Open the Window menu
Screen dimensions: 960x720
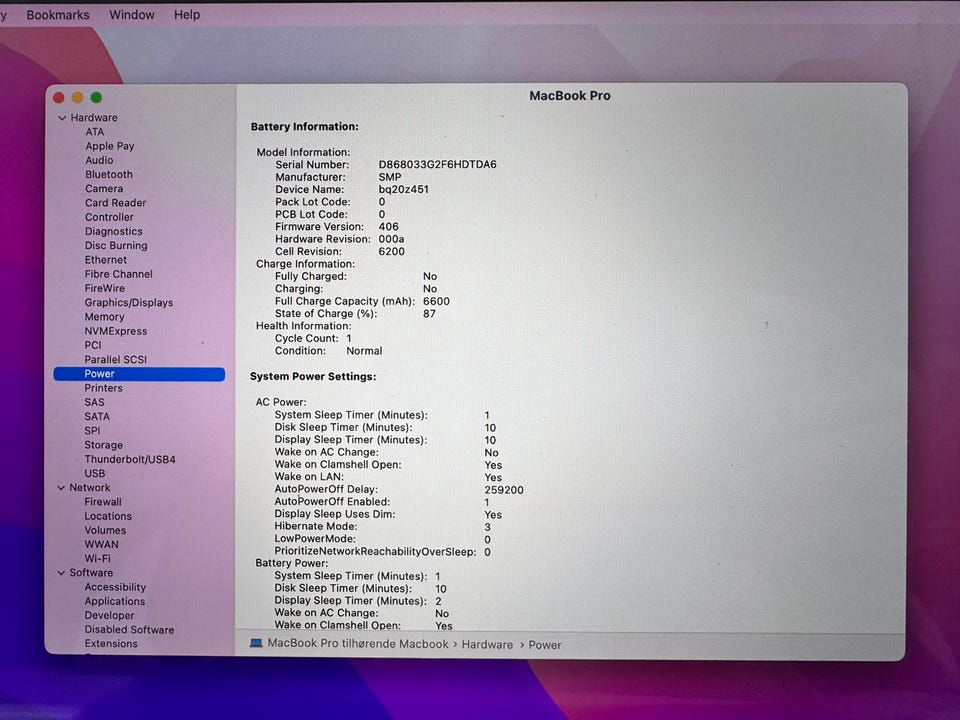click(132, 15)
